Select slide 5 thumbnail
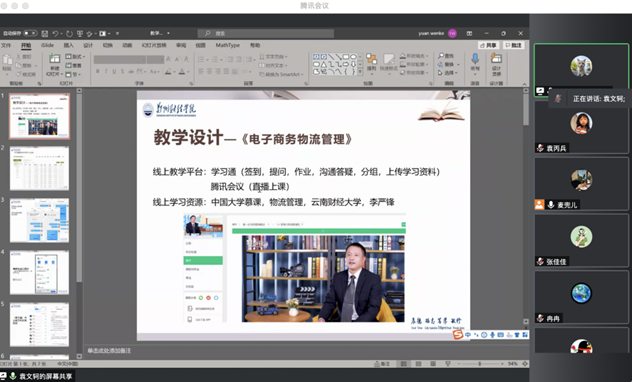Image resolution: width=632 pixels, height=382 pixels. tap(39, 324)
